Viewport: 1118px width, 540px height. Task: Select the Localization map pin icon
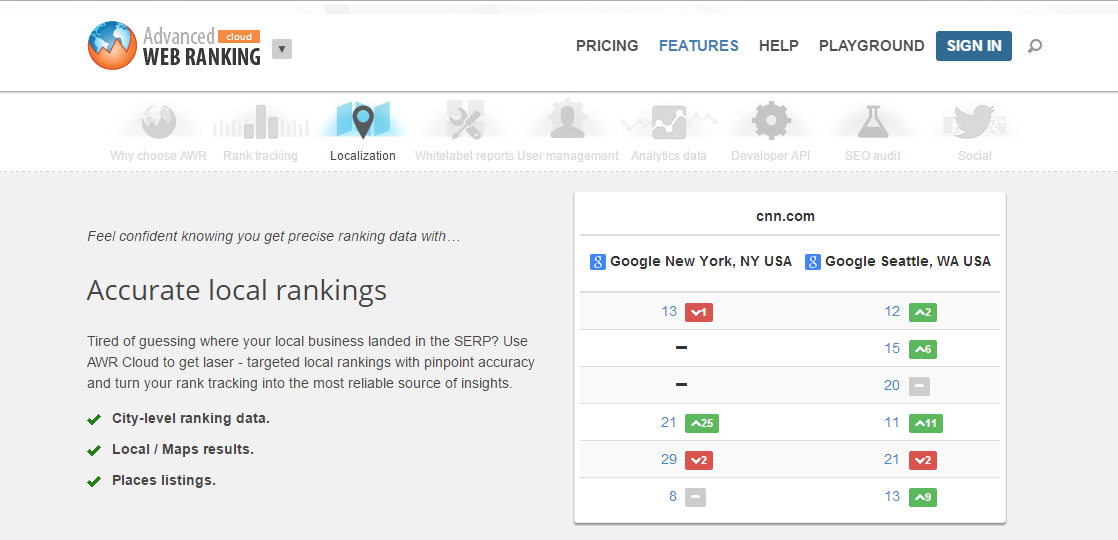click(x=363, y=120)
